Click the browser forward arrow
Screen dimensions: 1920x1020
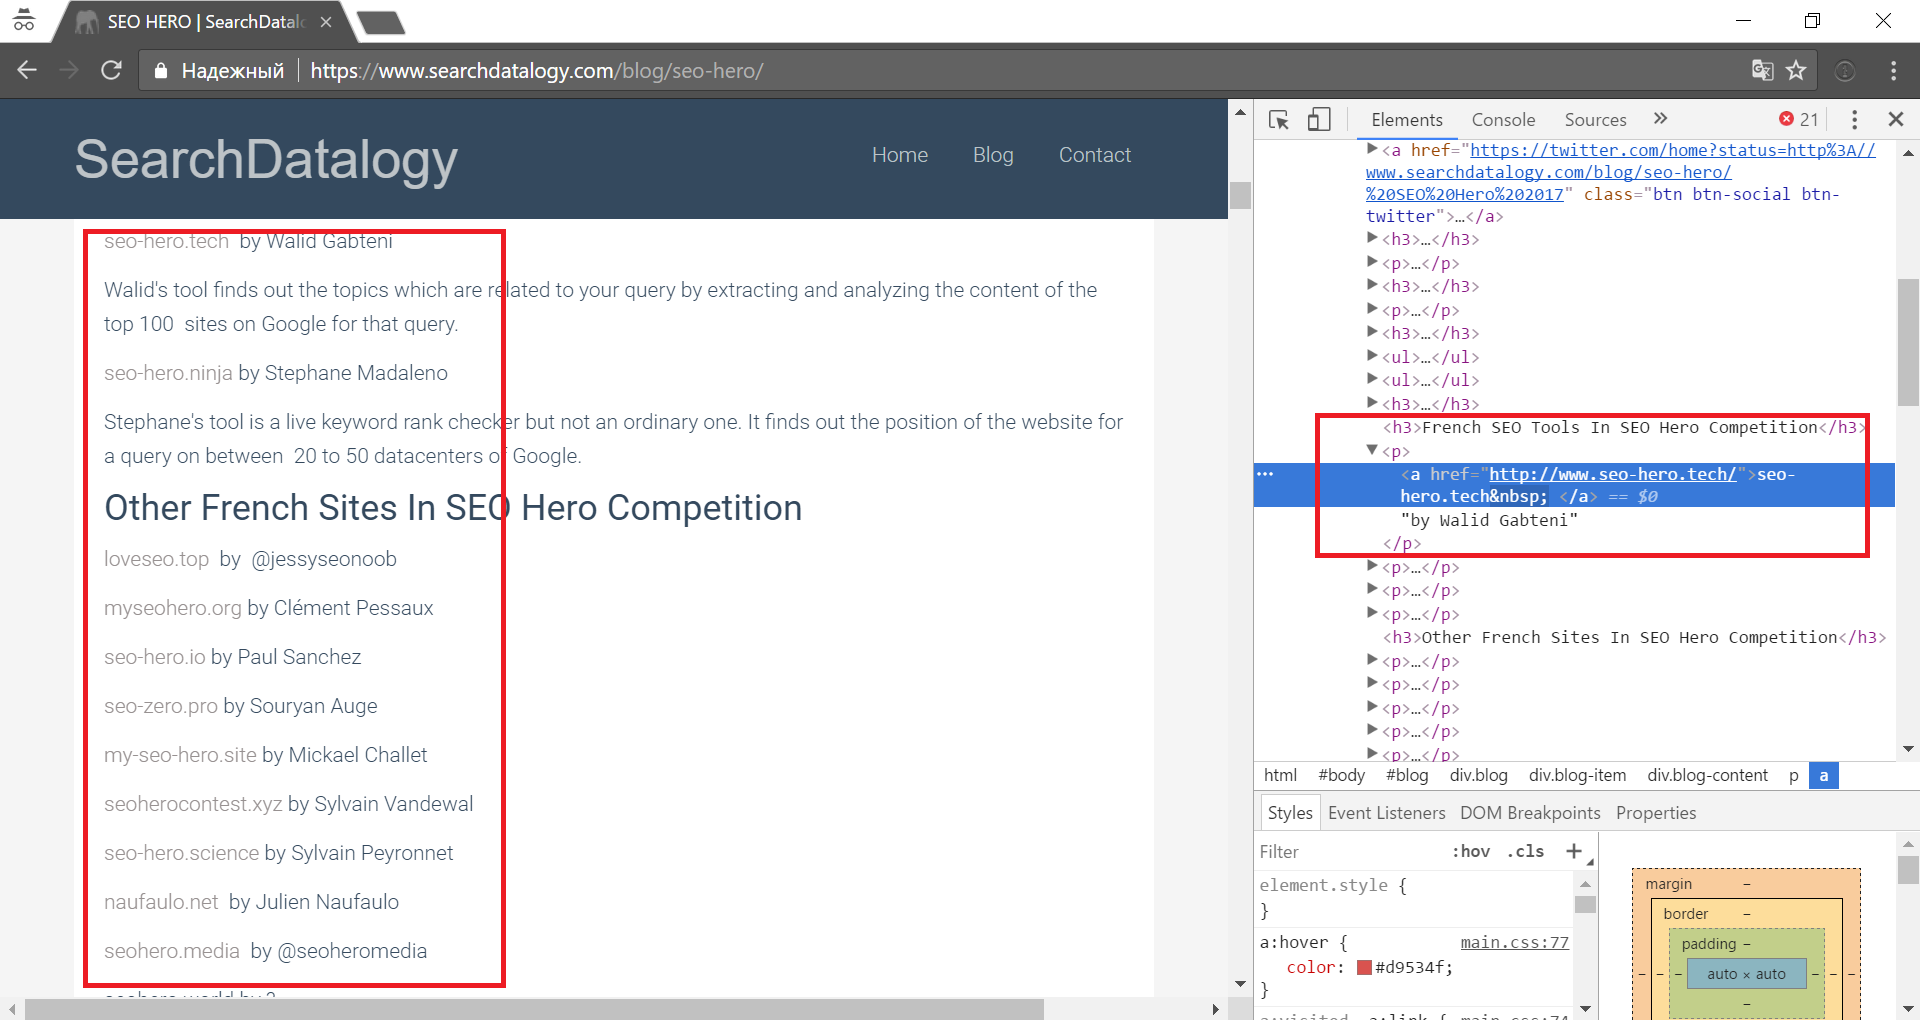(69, 70)
